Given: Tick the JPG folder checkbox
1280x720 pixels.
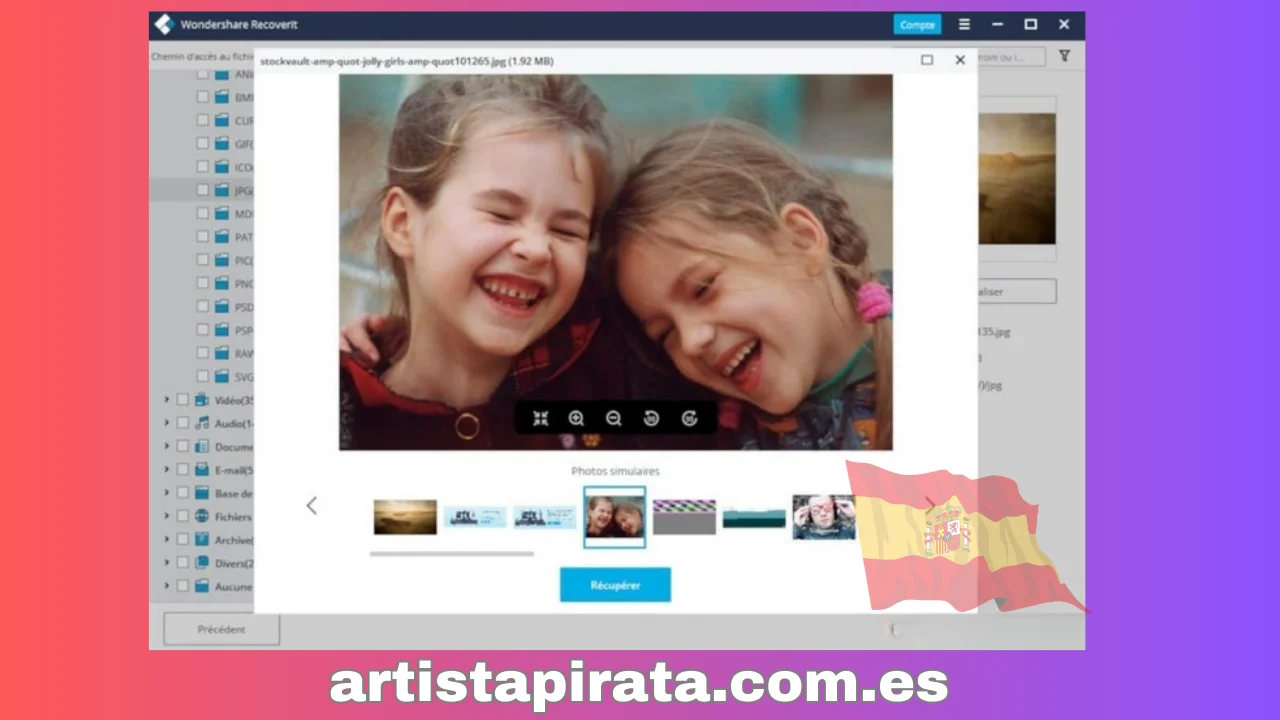Looking at the screenshot, I should pos(203,190).
